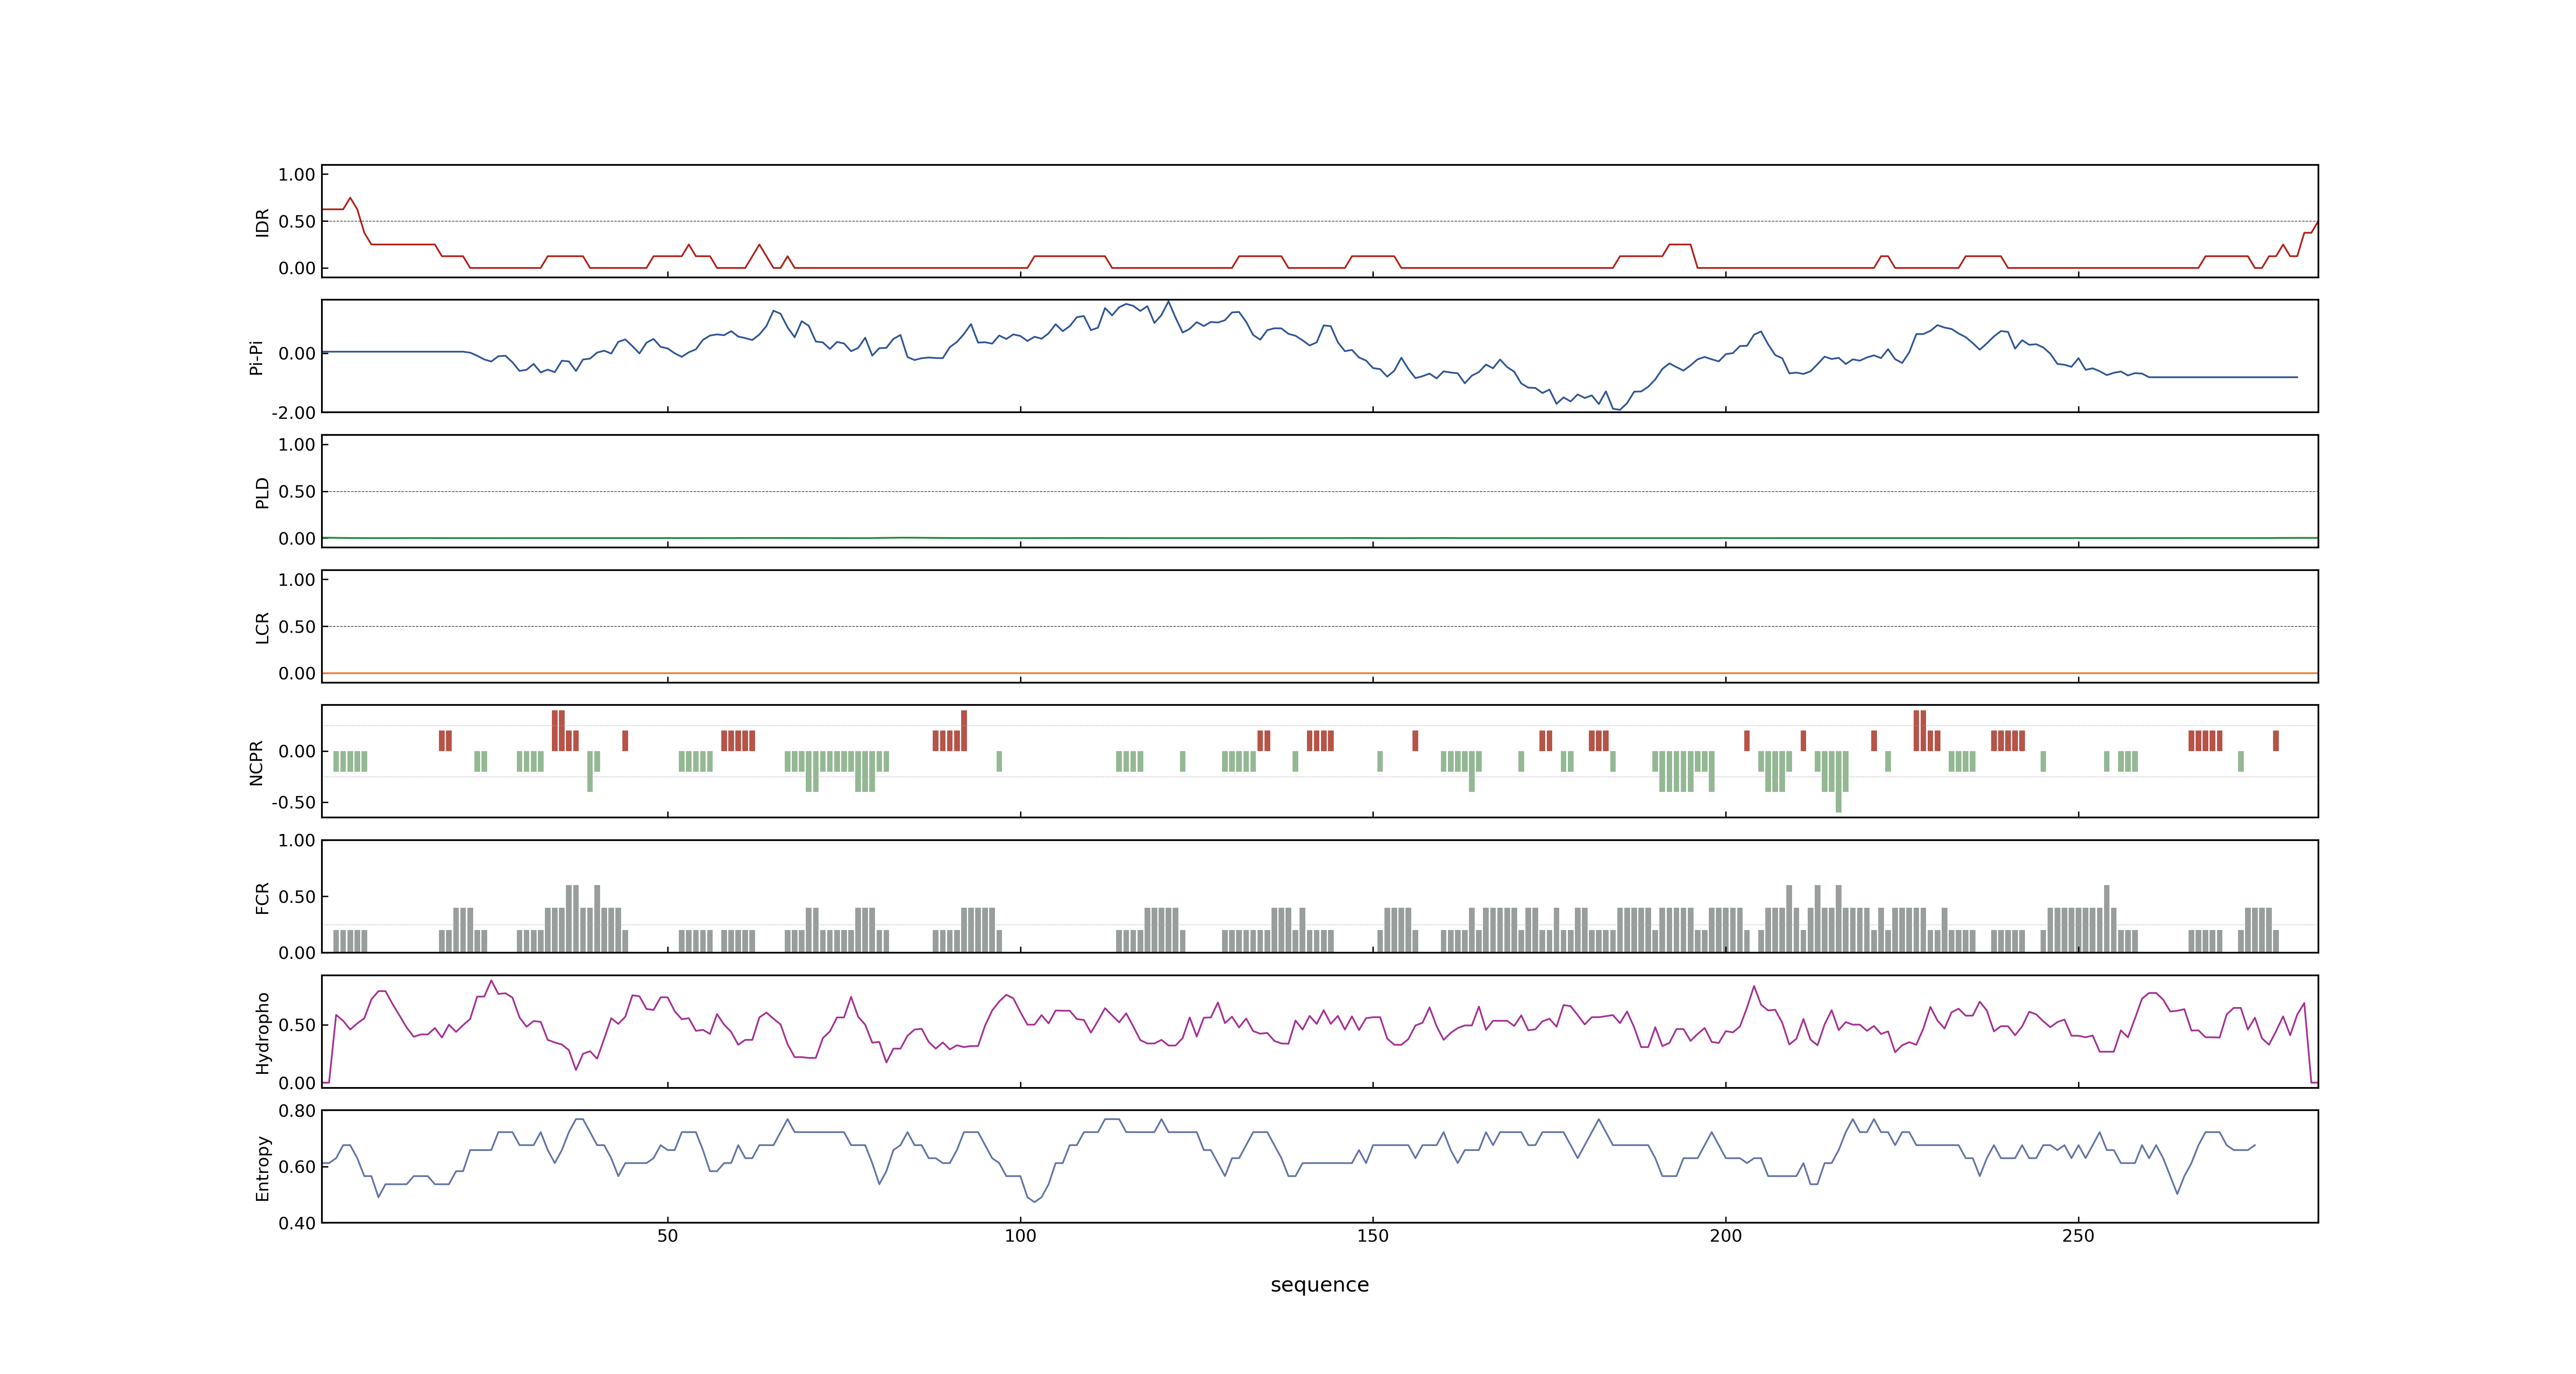This screenshot has height=1374, width=2576.
Task: Click the -2.00 tick on Pi-Pi axis
Action: 293,413
